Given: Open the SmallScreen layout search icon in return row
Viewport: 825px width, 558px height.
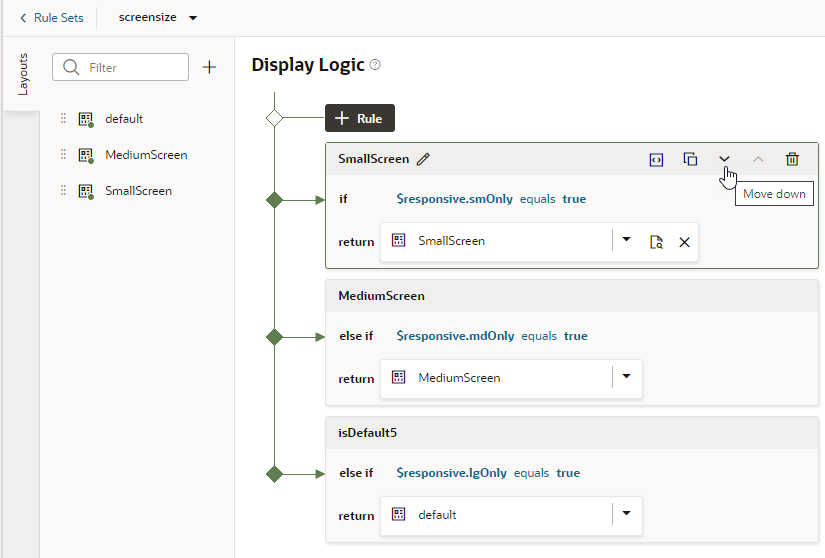Looking at the screenshot, I should tap(656, 242).
